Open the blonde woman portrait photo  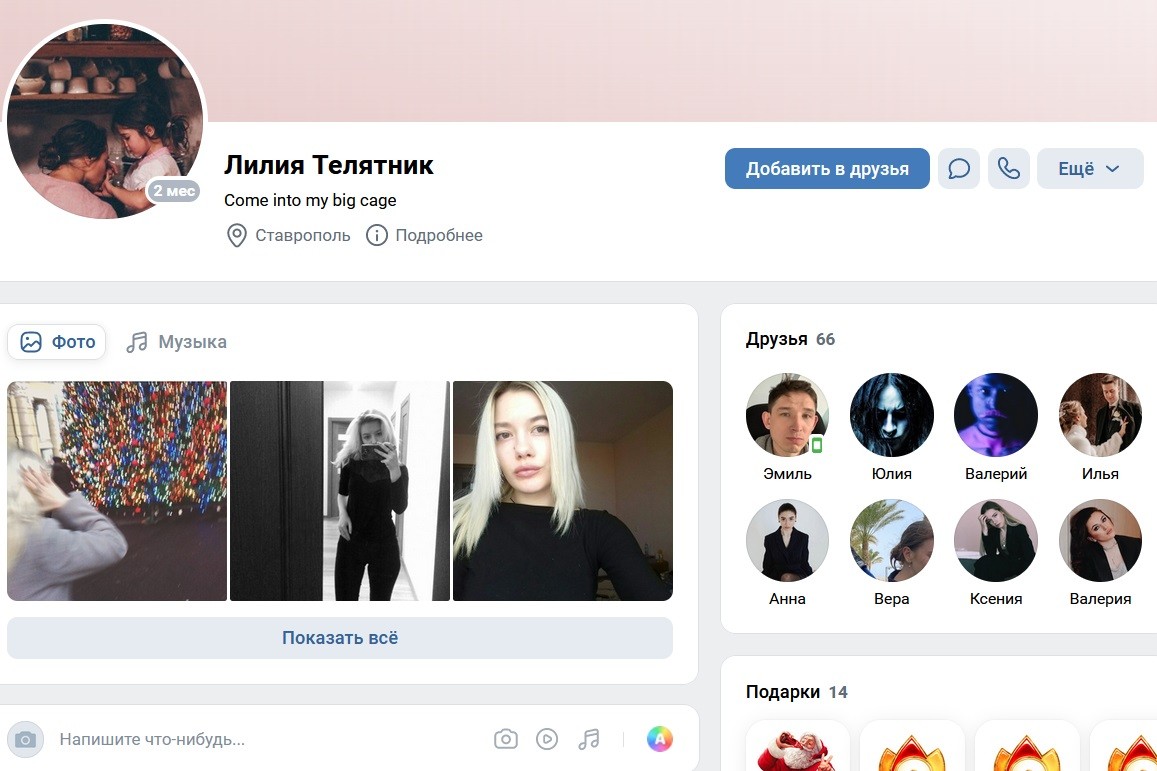click(x=563, y=491)
